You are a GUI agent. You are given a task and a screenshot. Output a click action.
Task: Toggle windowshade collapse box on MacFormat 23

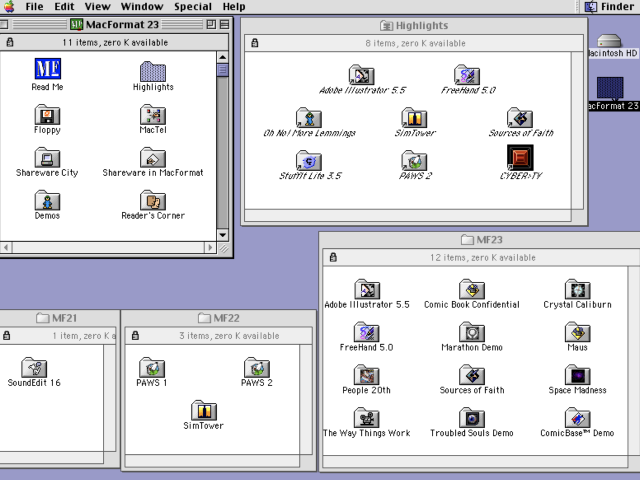(x=224, y=24)
